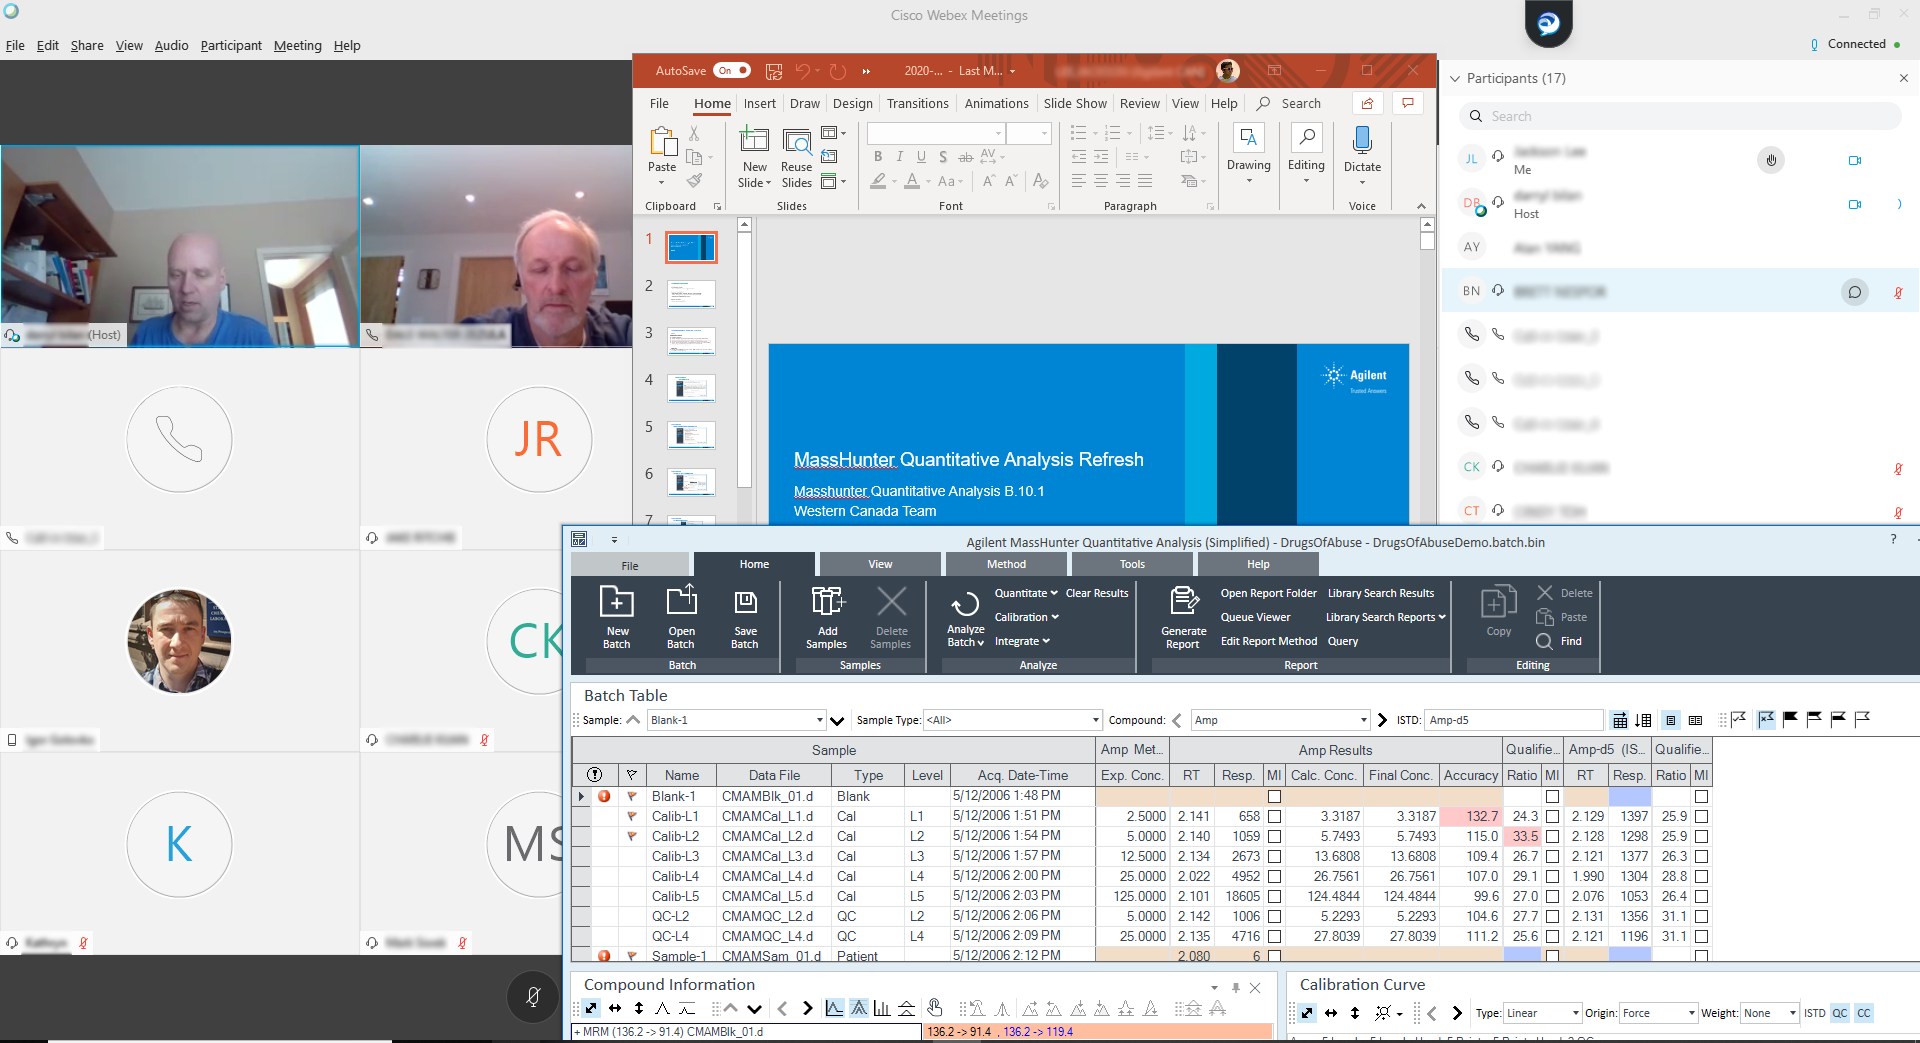1920x1043 pixels.
Task: Check MI box for Calib-L2 row
Action: click(x=1274, y=837)
